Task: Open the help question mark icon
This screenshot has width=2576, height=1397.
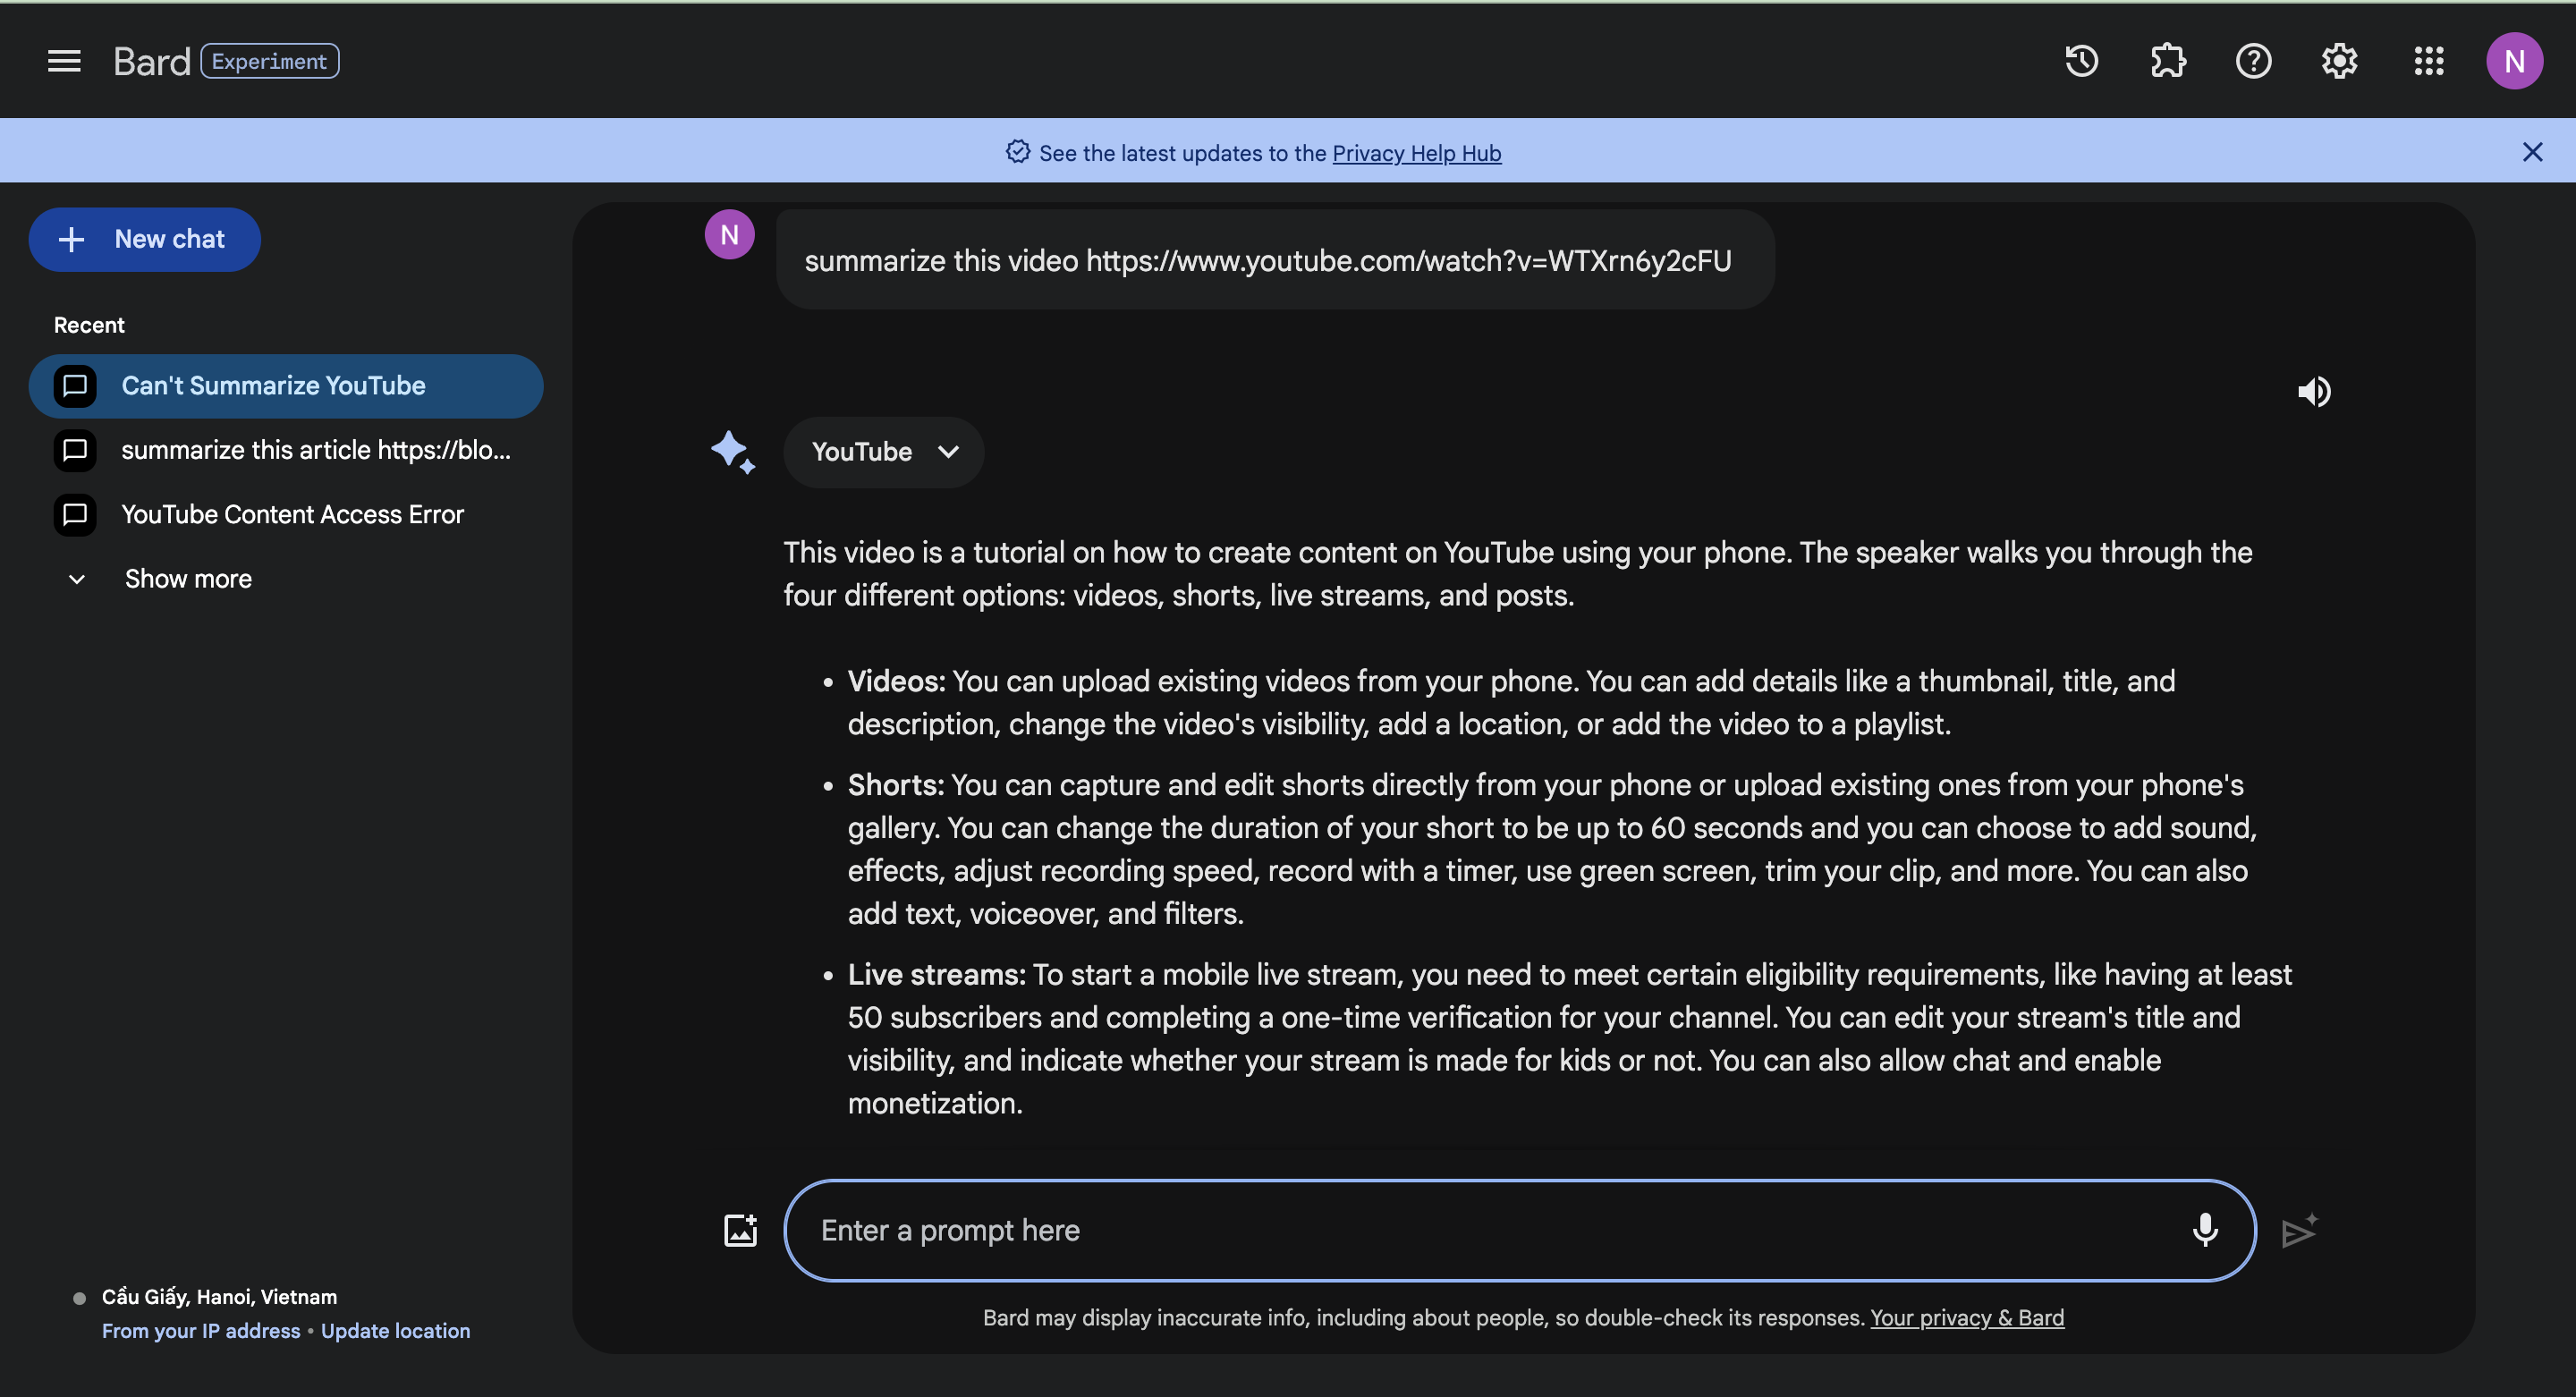Action: 2253,61
